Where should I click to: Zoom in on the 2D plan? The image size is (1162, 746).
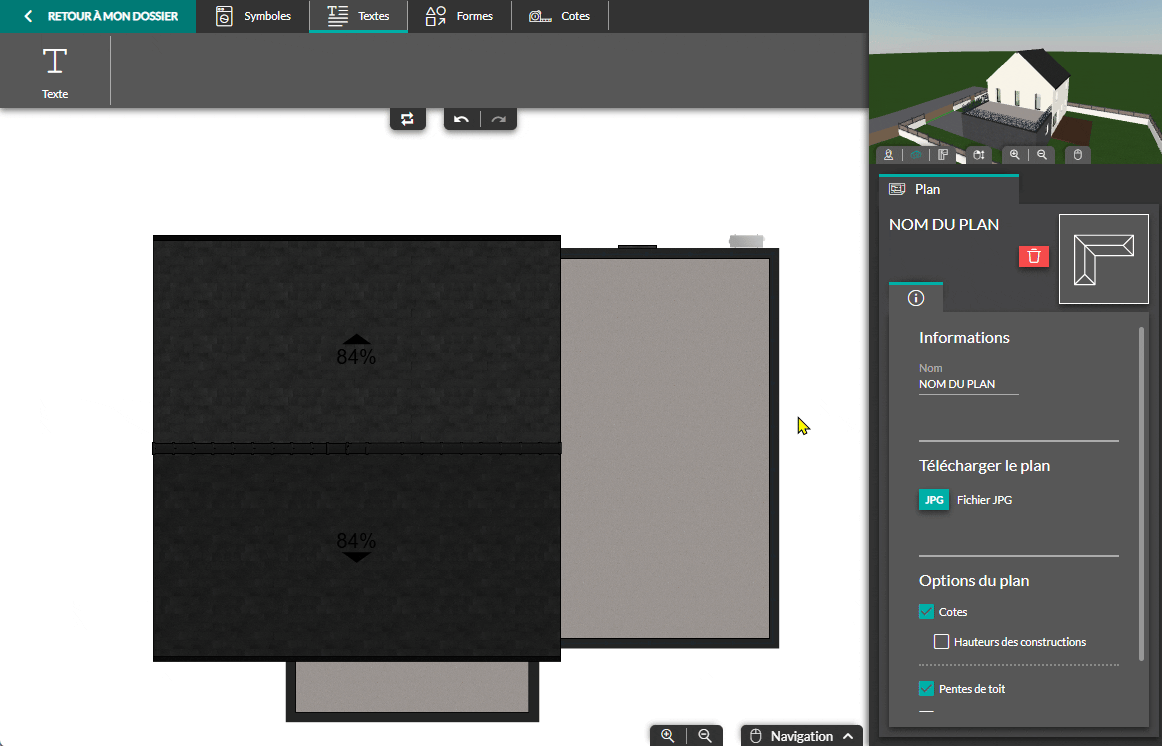click(667, 736)
